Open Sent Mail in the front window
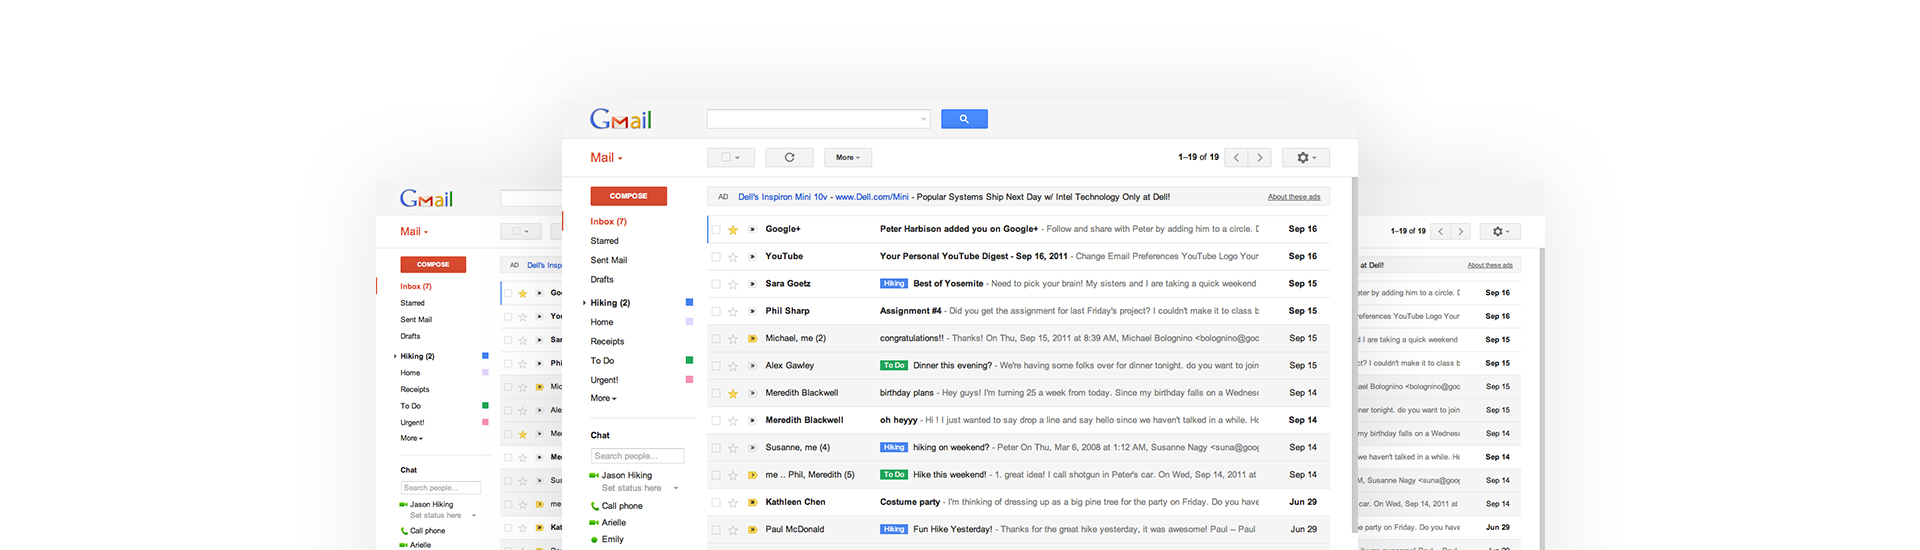 pyautogui.click(x=608, y=260)
